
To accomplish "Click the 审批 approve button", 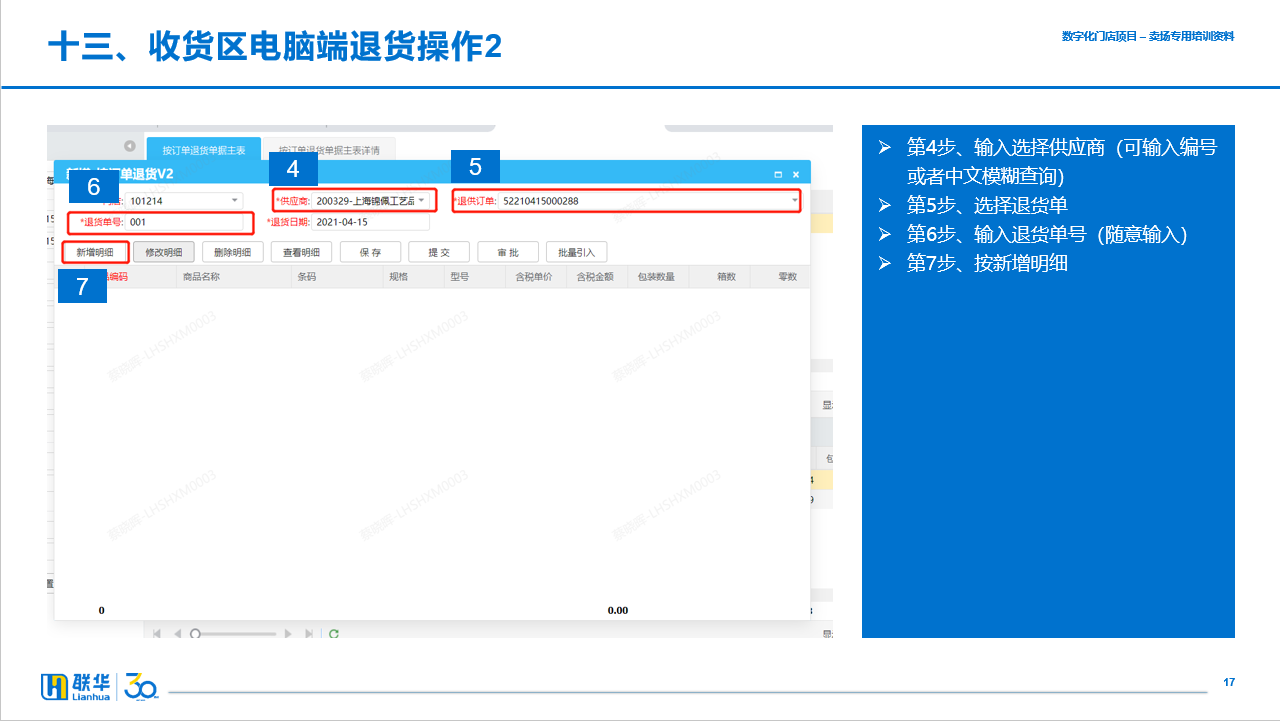I will point(508,252).
